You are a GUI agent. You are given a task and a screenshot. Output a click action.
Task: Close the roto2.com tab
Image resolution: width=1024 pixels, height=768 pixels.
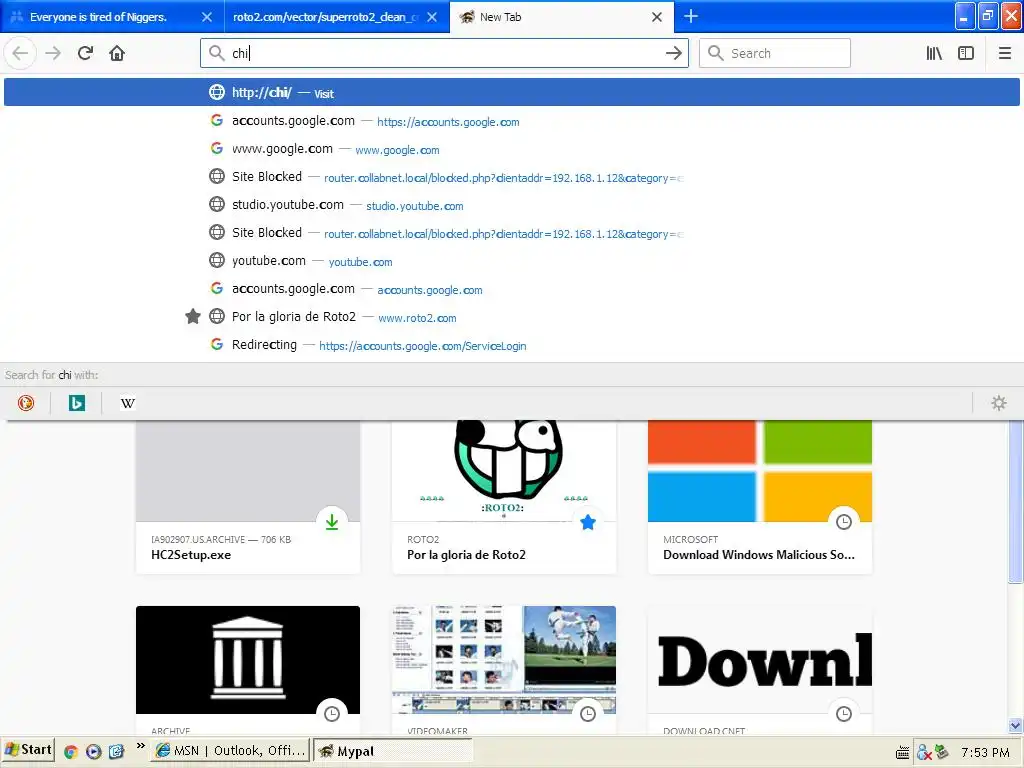pos(432,17)
